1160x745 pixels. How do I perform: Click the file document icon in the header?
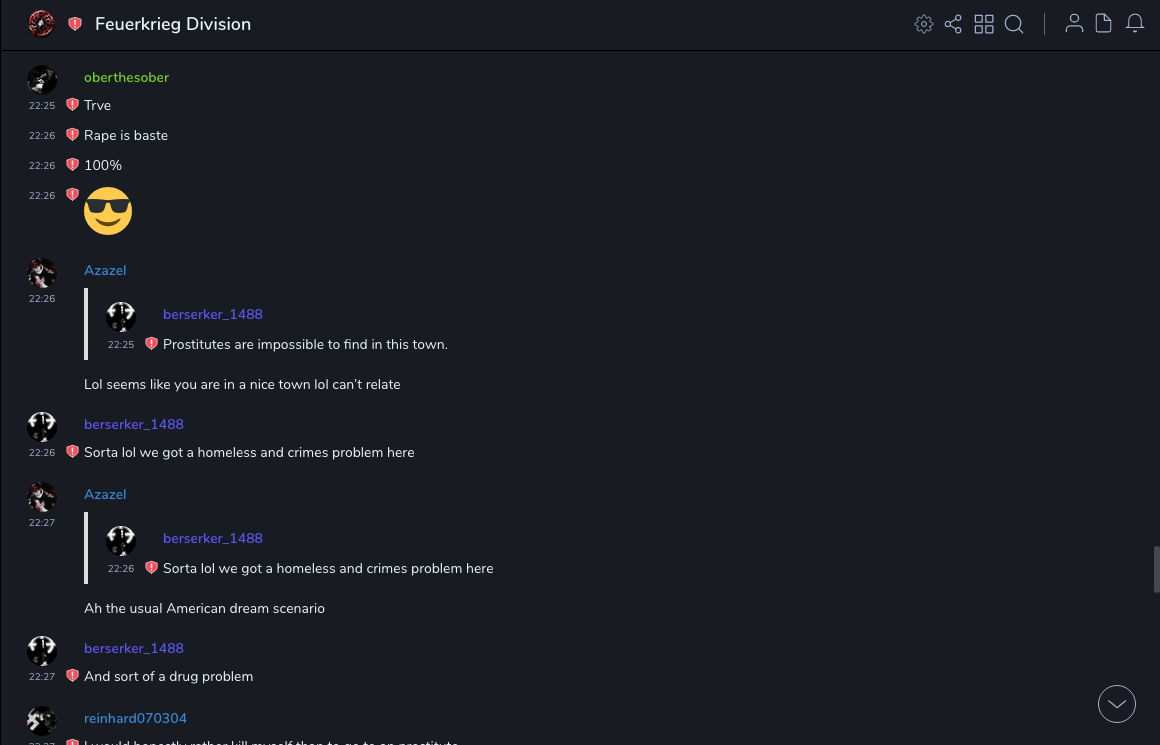(x=1104, y=24)
